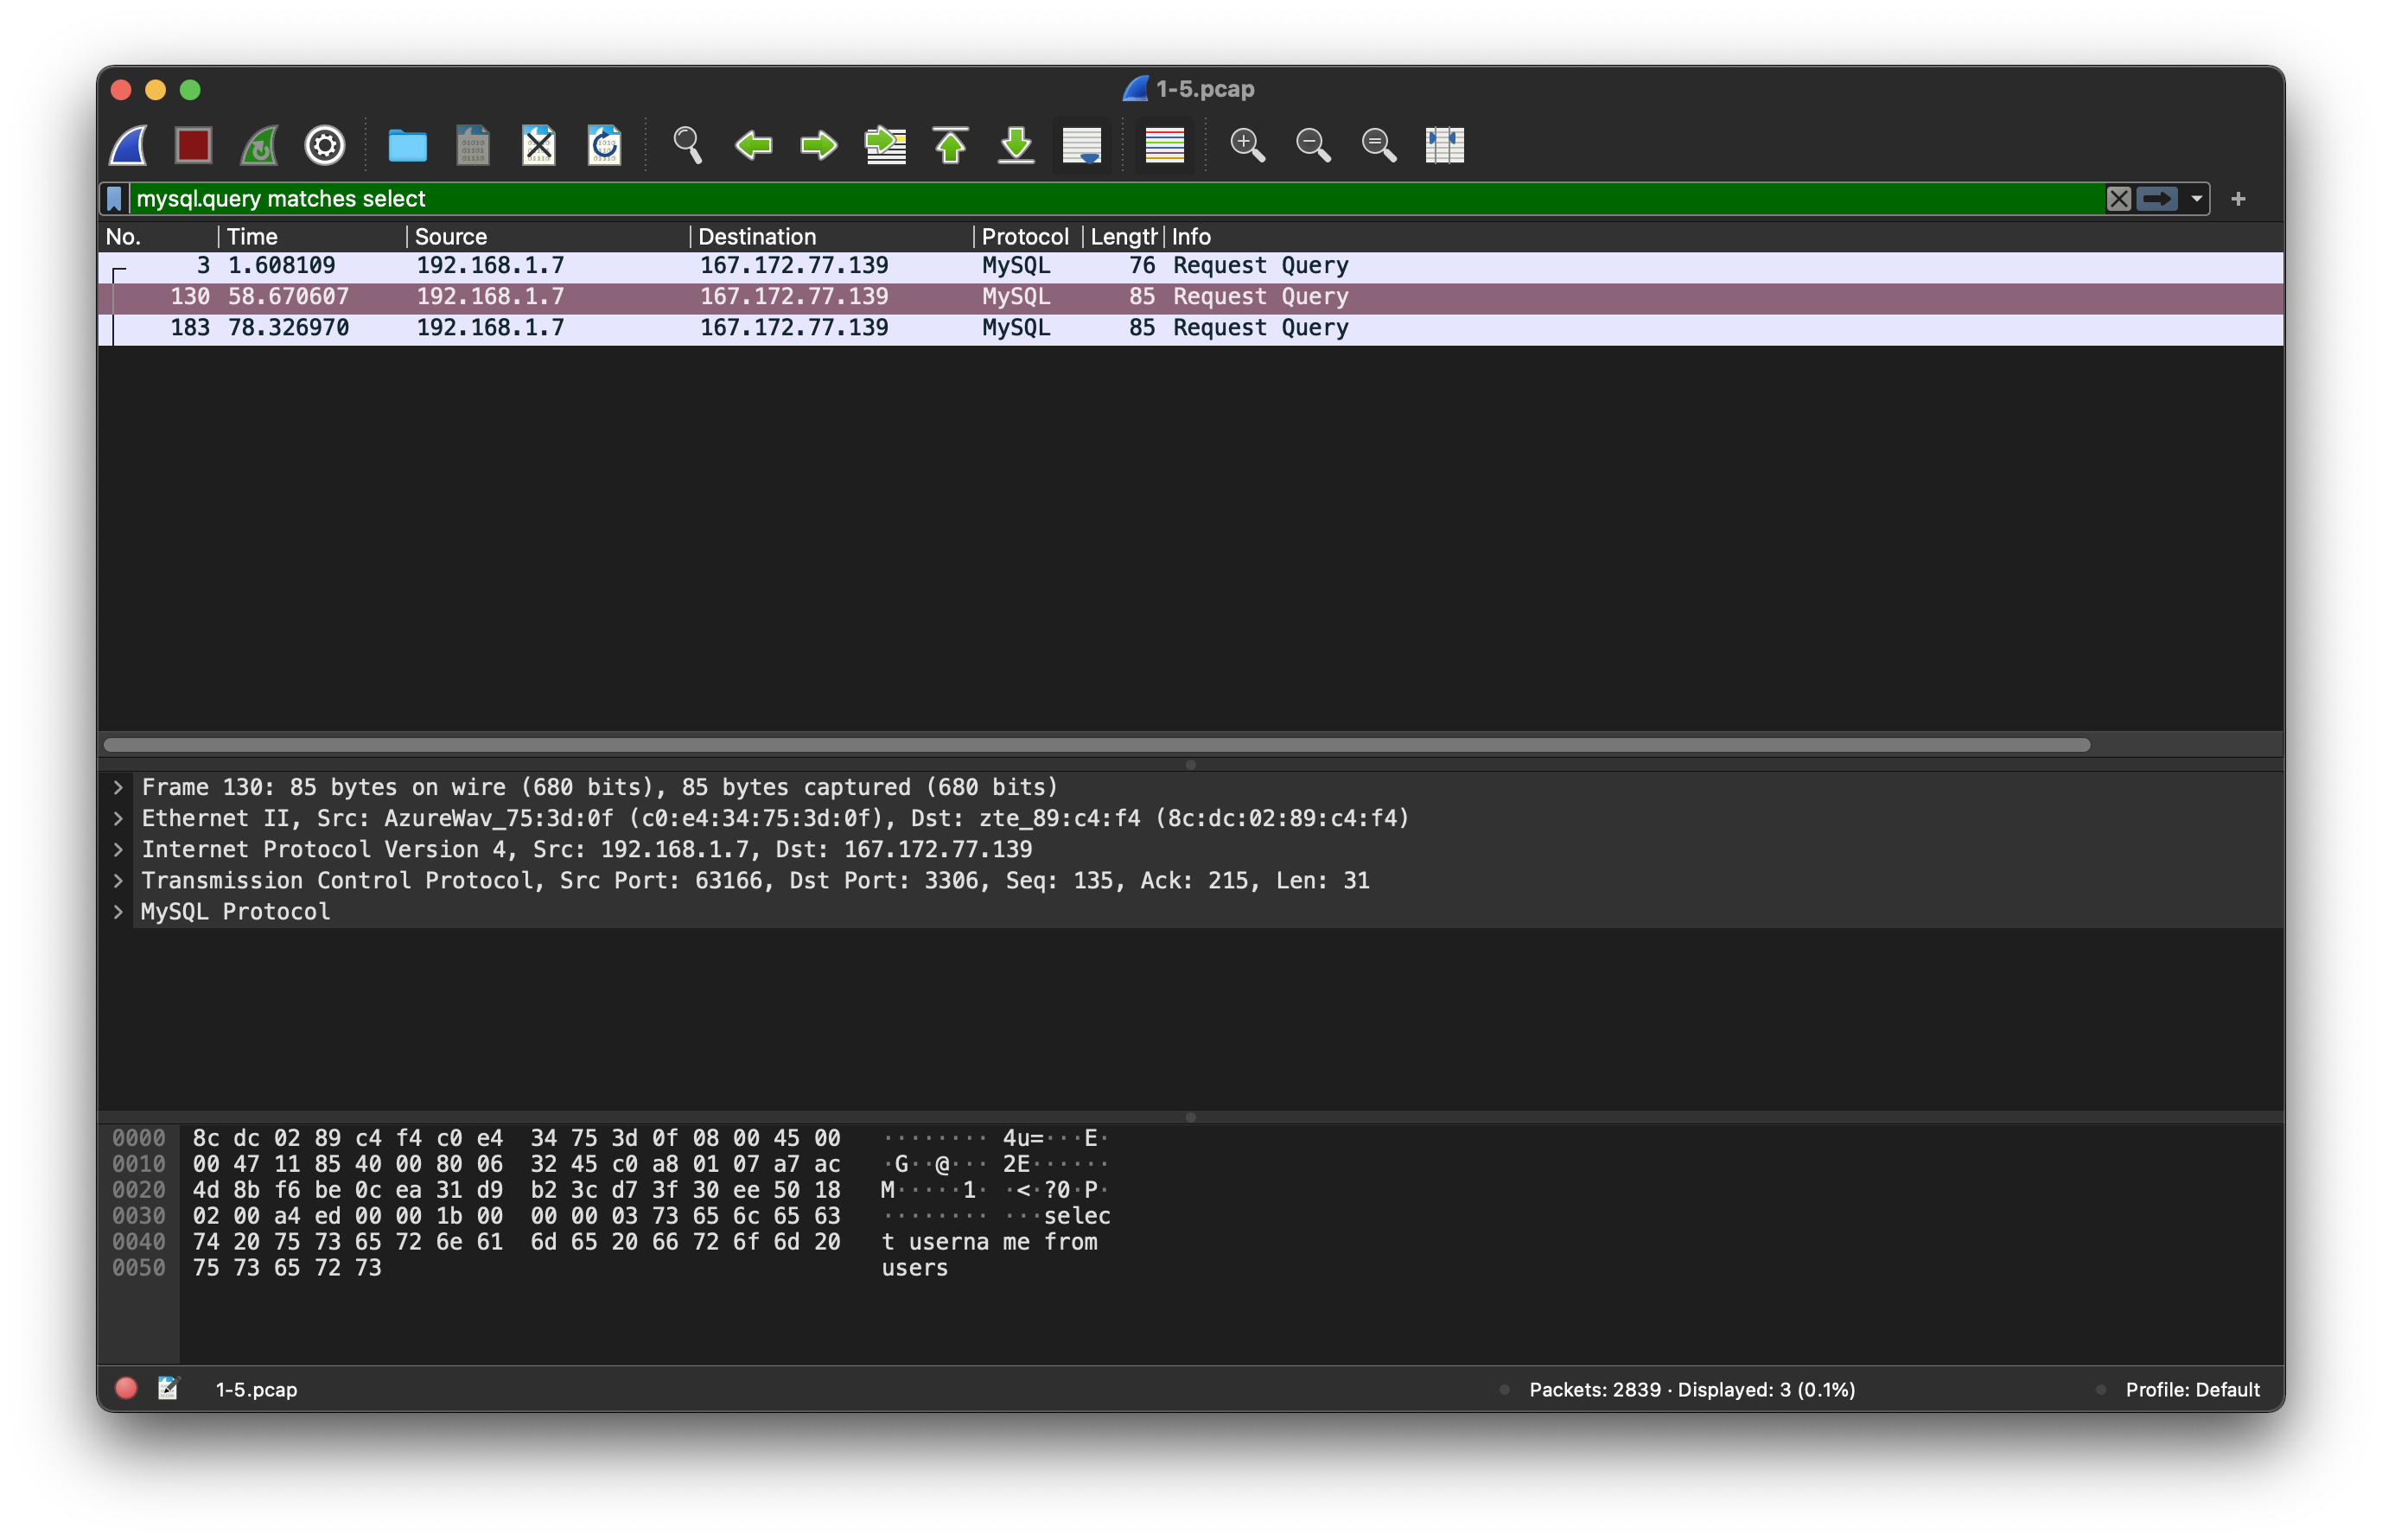The height and width of the screenshot is (1540, 2382).
Task: Open a capture file with the folder icon
Action: tap(407, 146)
